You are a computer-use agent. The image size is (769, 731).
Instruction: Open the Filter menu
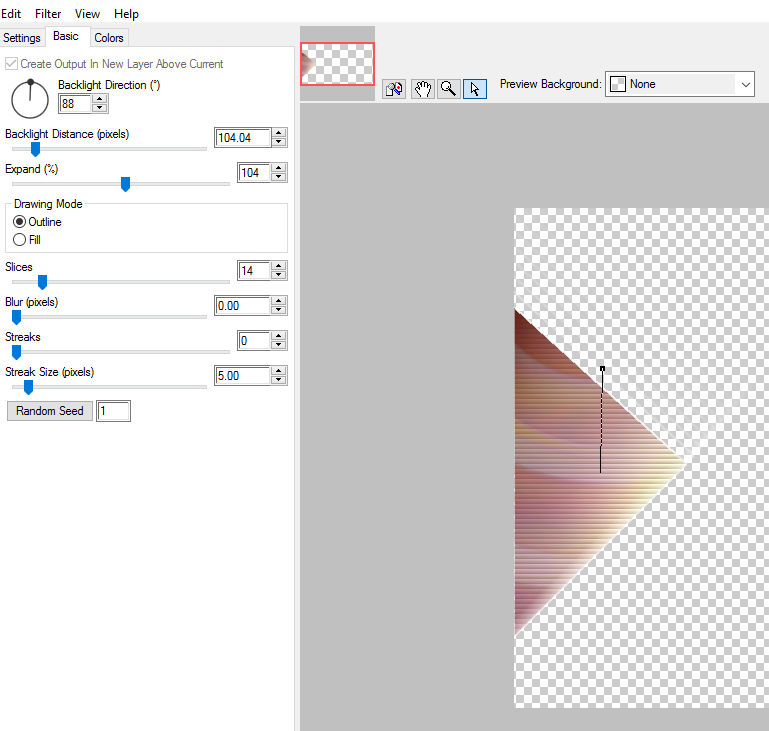[48, 14]
